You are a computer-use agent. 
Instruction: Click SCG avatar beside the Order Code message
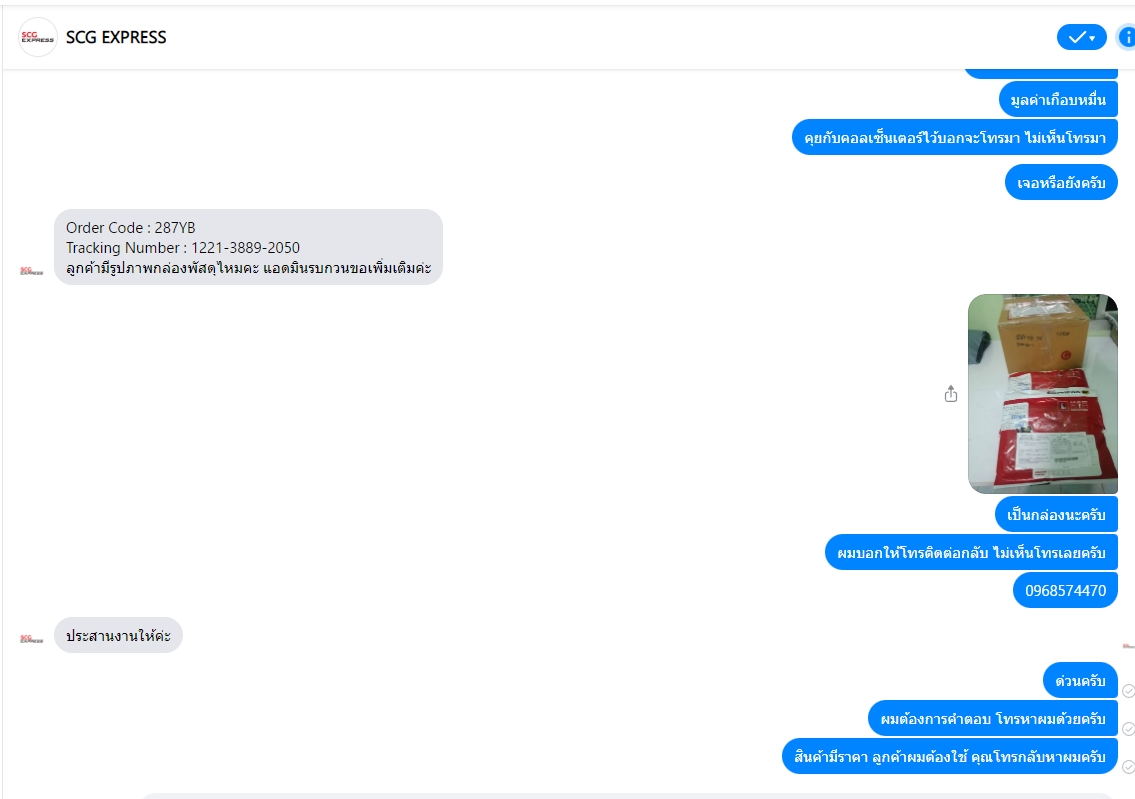tap(32, 271)
